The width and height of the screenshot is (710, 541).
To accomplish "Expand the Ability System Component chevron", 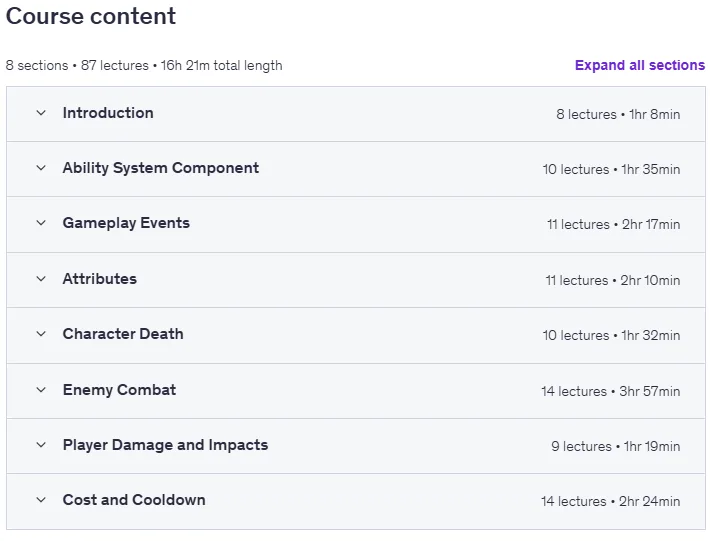I will pos(41,168).
